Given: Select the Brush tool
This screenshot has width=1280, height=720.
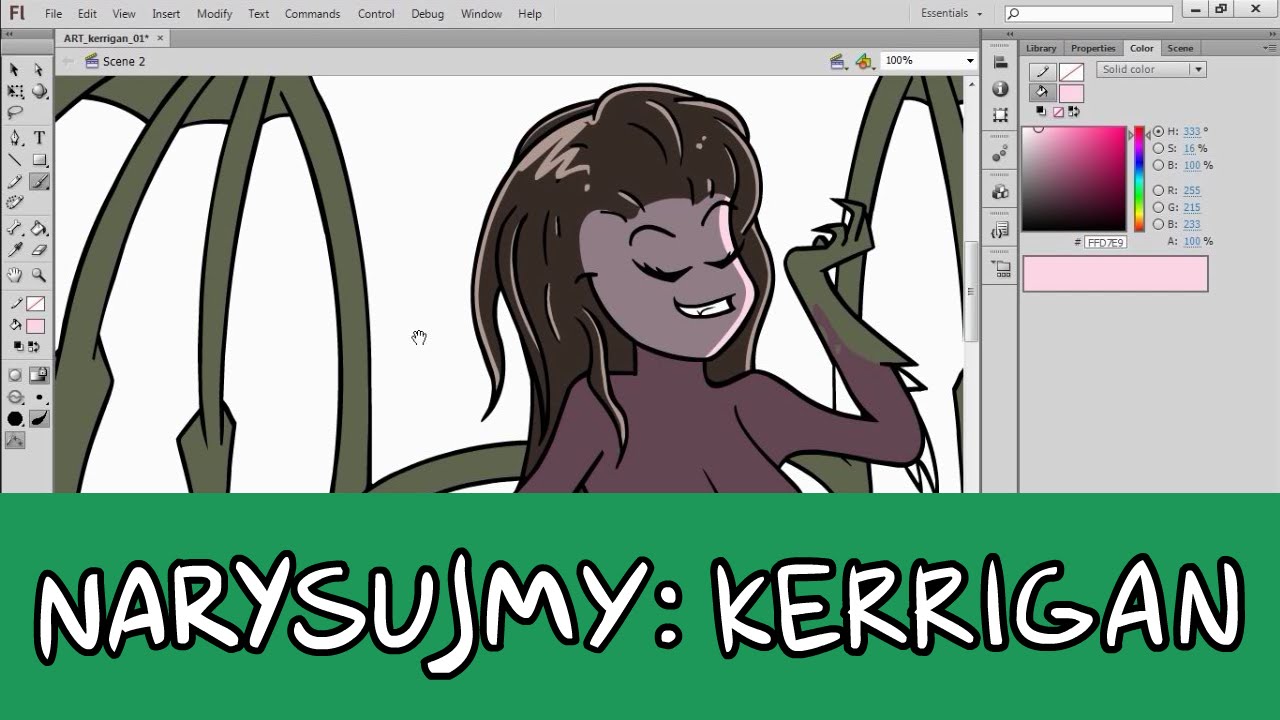Looking at the screenshot, I should 39,182.
